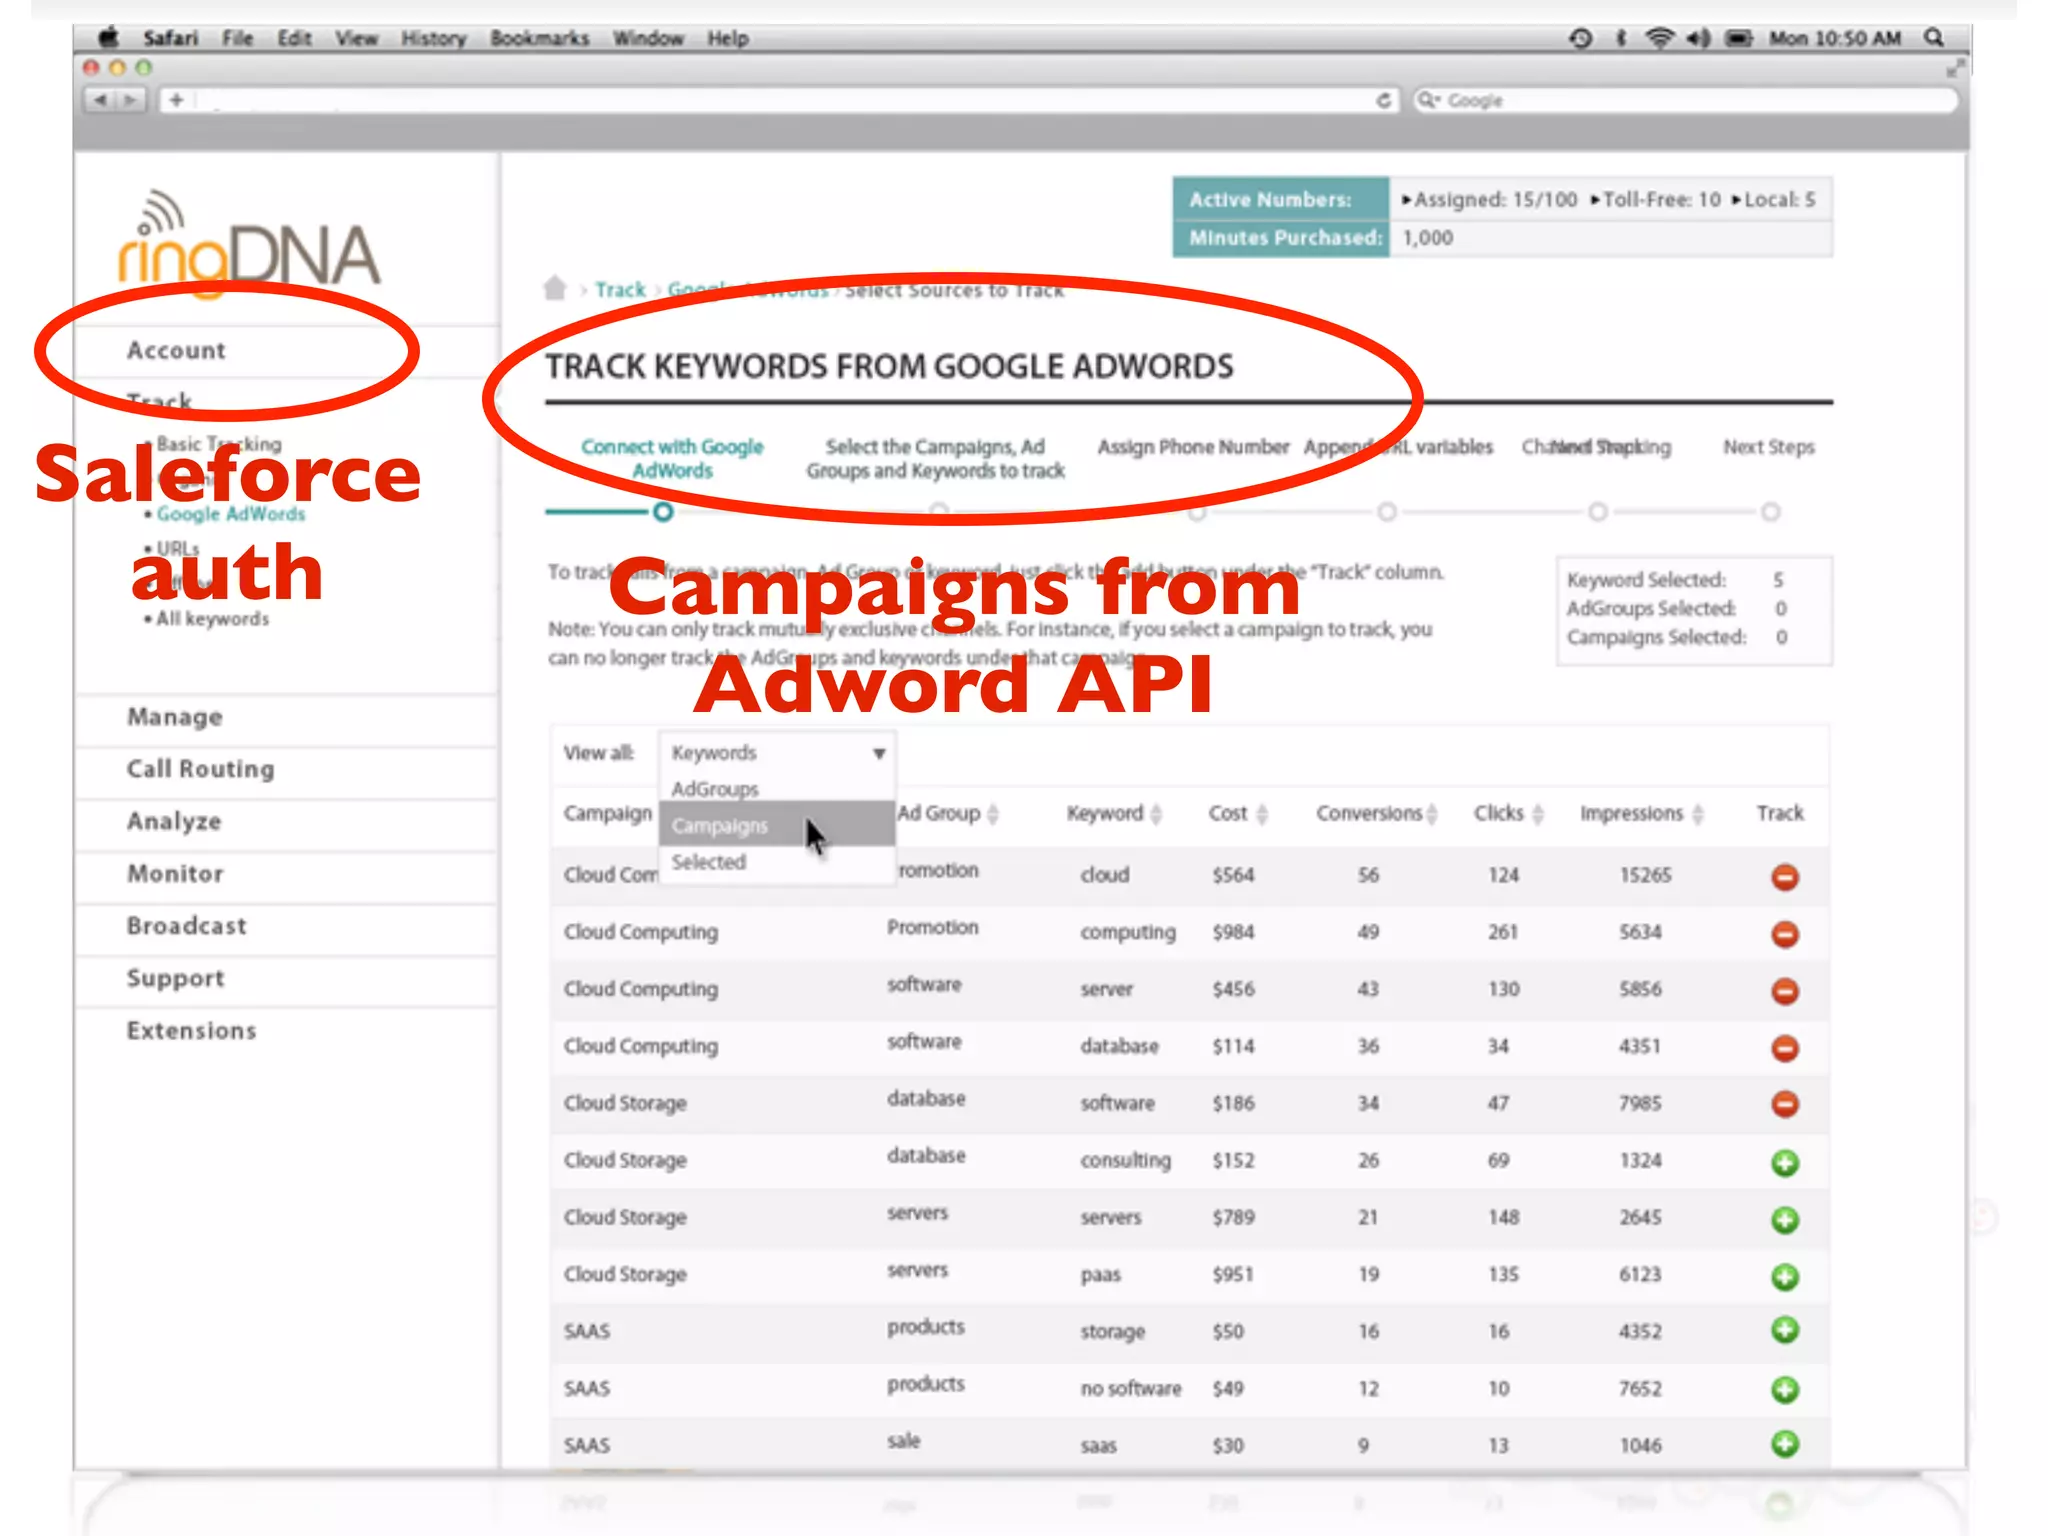Click Track link in breadcrumb
Screen dimensions: 2048x1536
620,290
